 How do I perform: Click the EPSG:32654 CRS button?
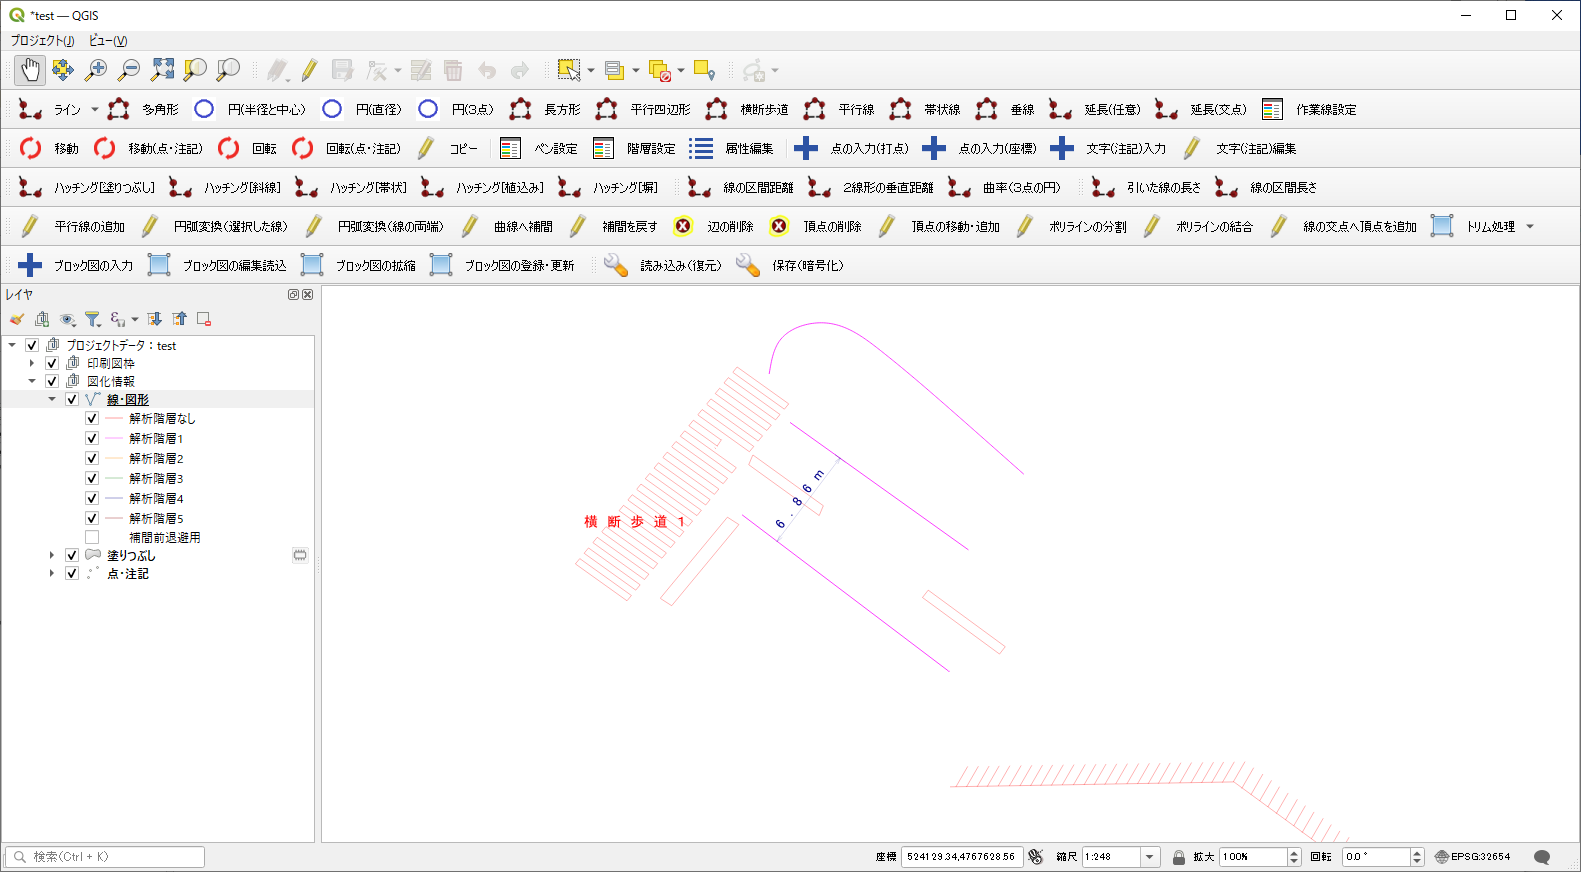pos(1472,857)
